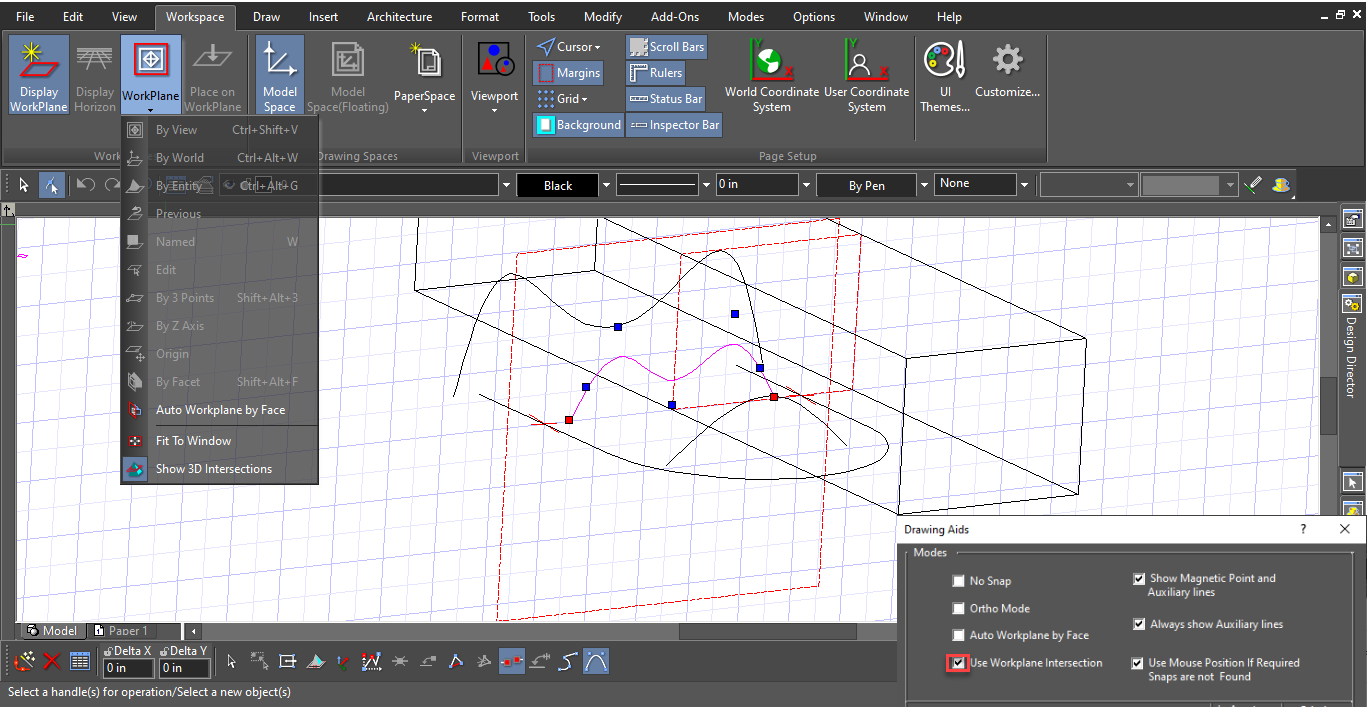Click the rectangle-with-handles icon in bottom toolbar

pos(288,661)
